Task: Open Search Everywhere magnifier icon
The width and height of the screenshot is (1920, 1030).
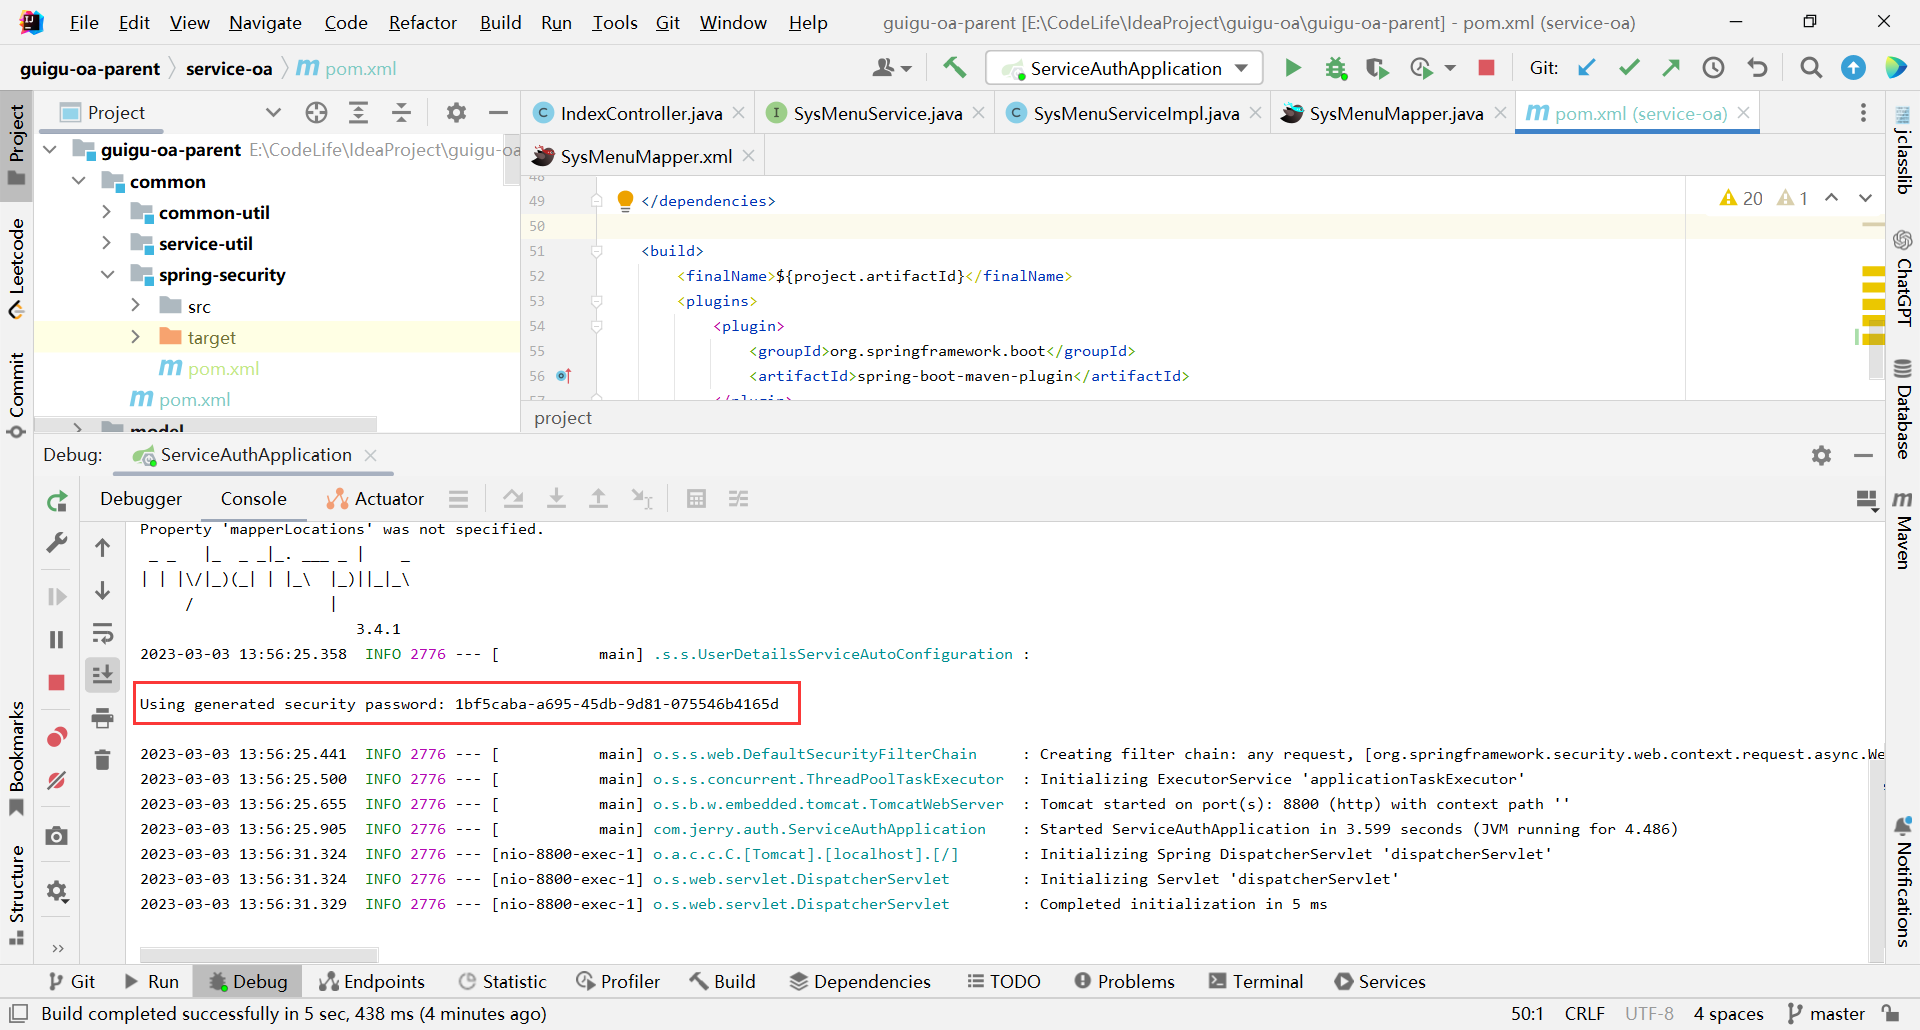Action: coord(1810,68)
